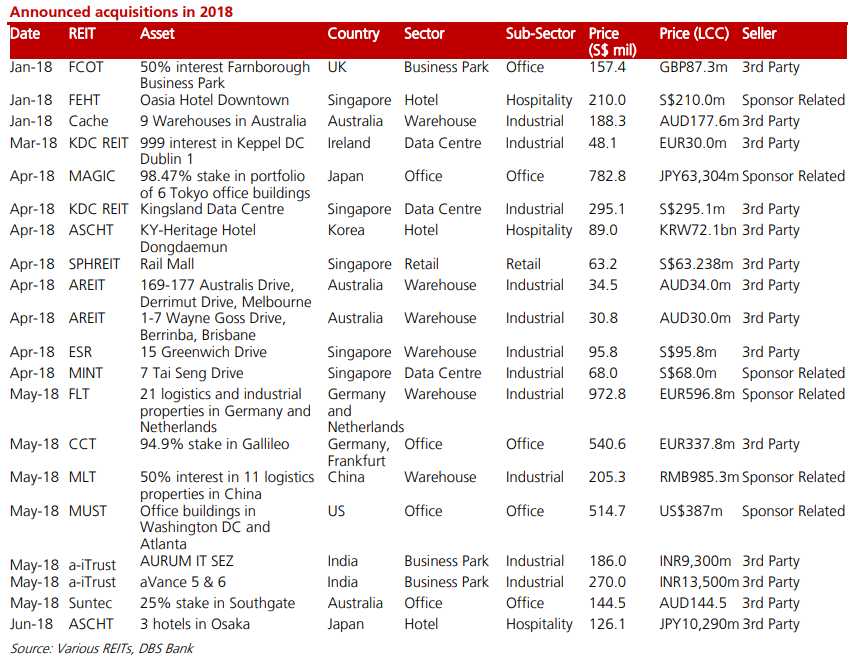The height and width of the screenshot is (666, 859).
Task: Click the 'ESR' REIT cell
Action: [81, 352]
